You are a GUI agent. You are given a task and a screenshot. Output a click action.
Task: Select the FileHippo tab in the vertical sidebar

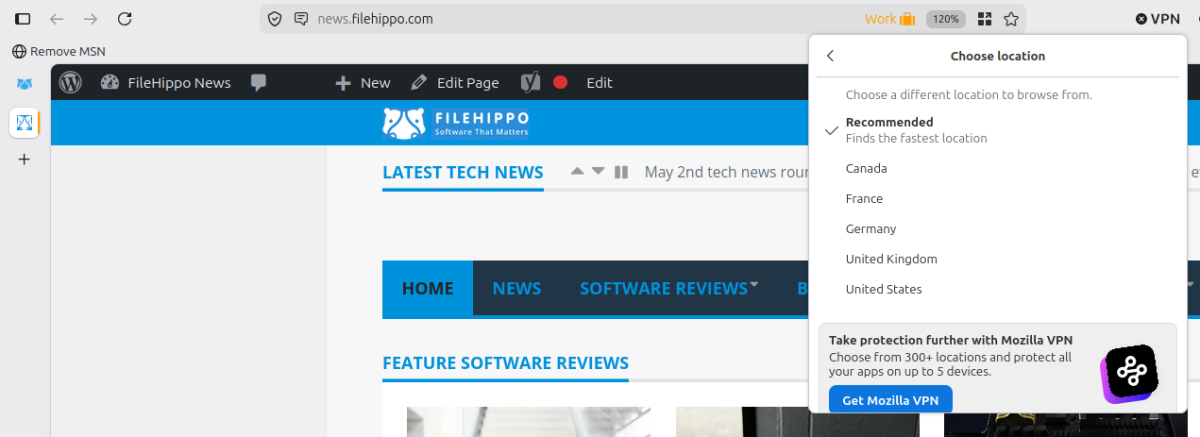coord(25,84)
